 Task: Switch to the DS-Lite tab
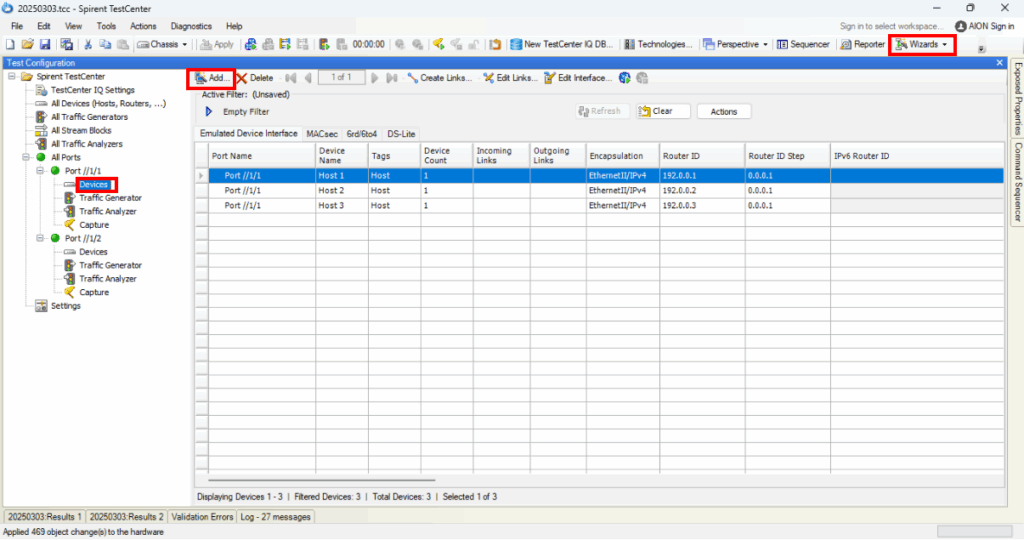[x=401, y=134]
